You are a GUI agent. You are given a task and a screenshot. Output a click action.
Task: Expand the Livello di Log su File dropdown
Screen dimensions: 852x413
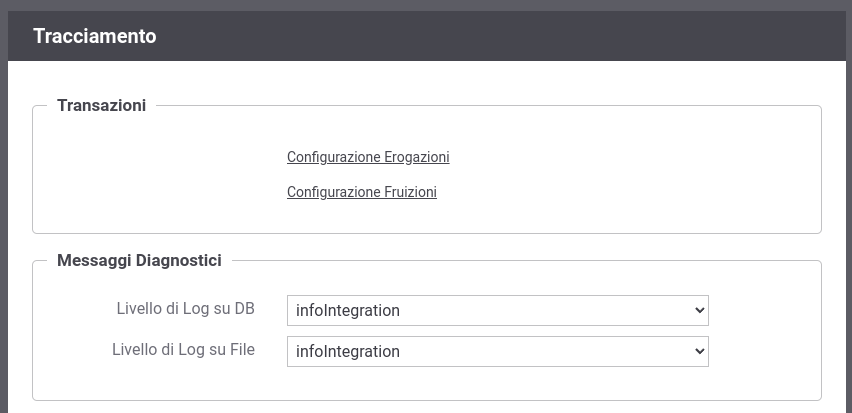[x=498, y=352]
